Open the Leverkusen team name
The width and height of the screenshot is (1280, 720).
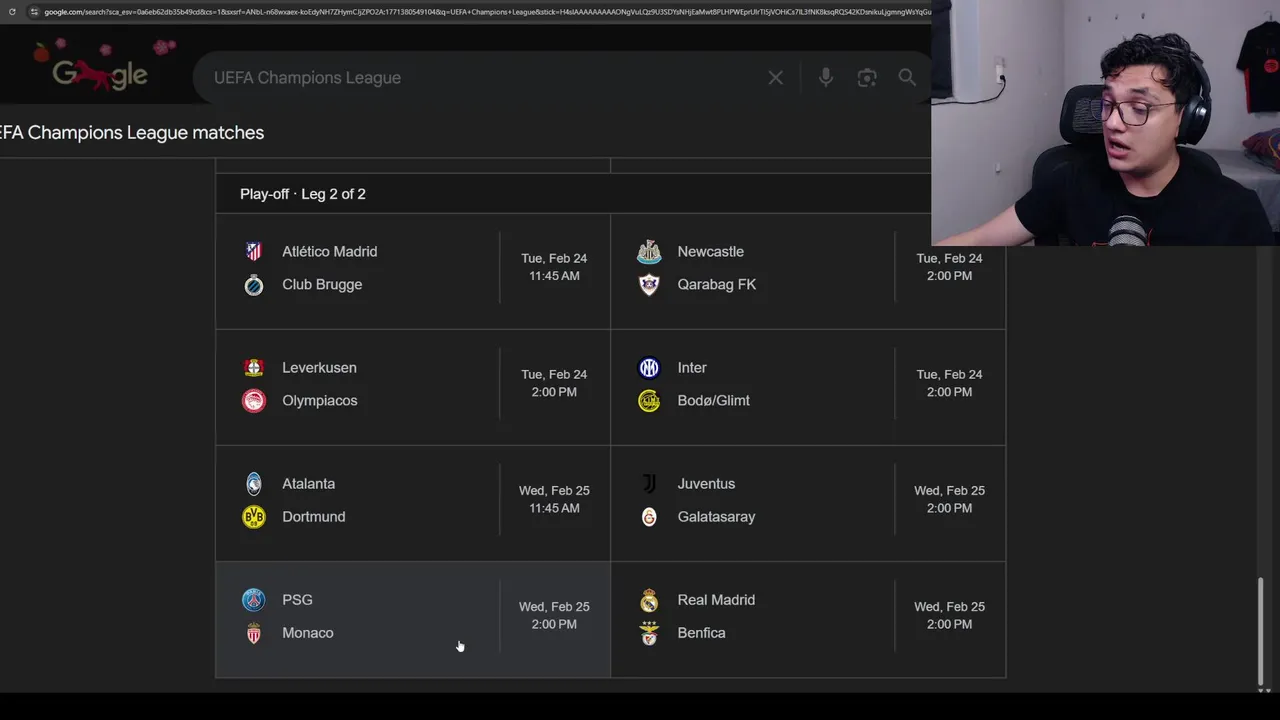[319, 368]
